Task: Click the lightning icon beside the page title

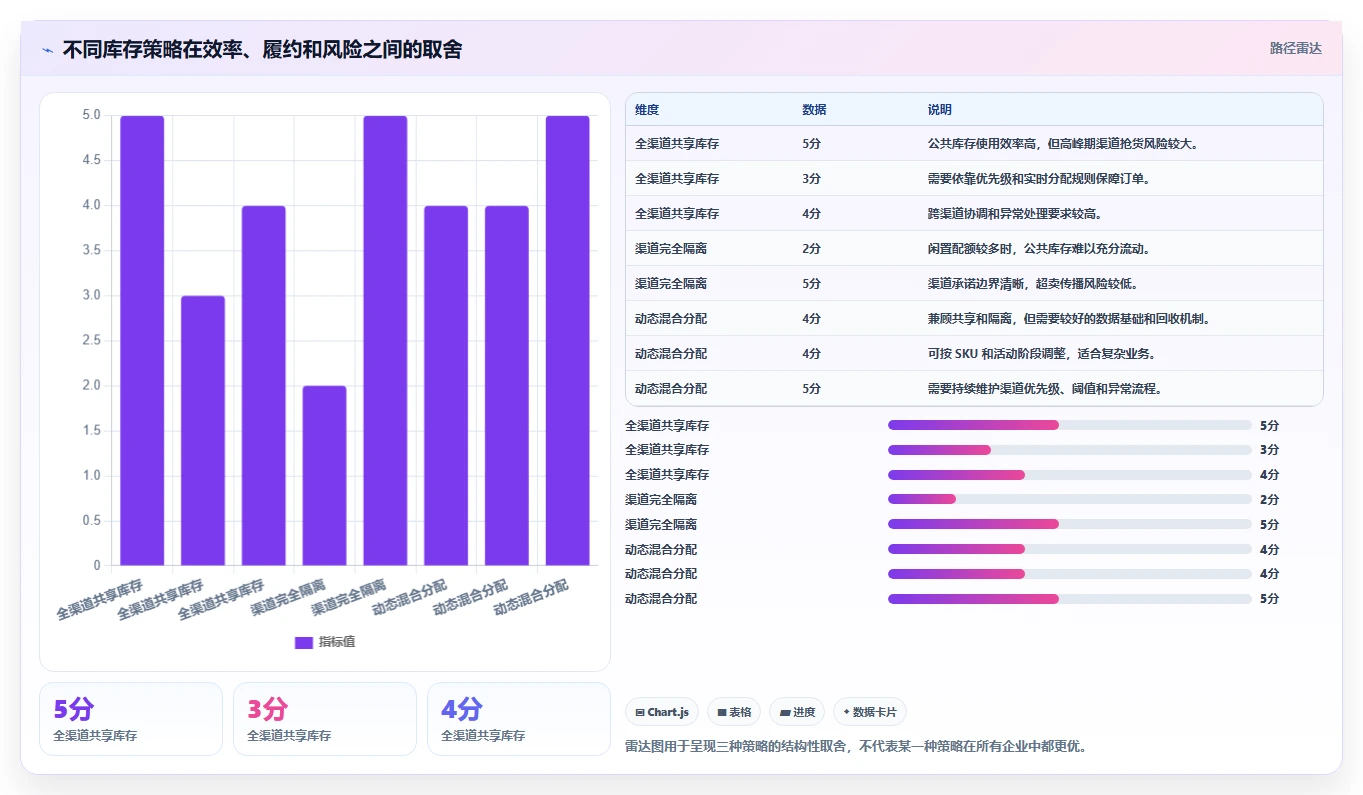Action: pyautogui.click(x=47, y=50)
